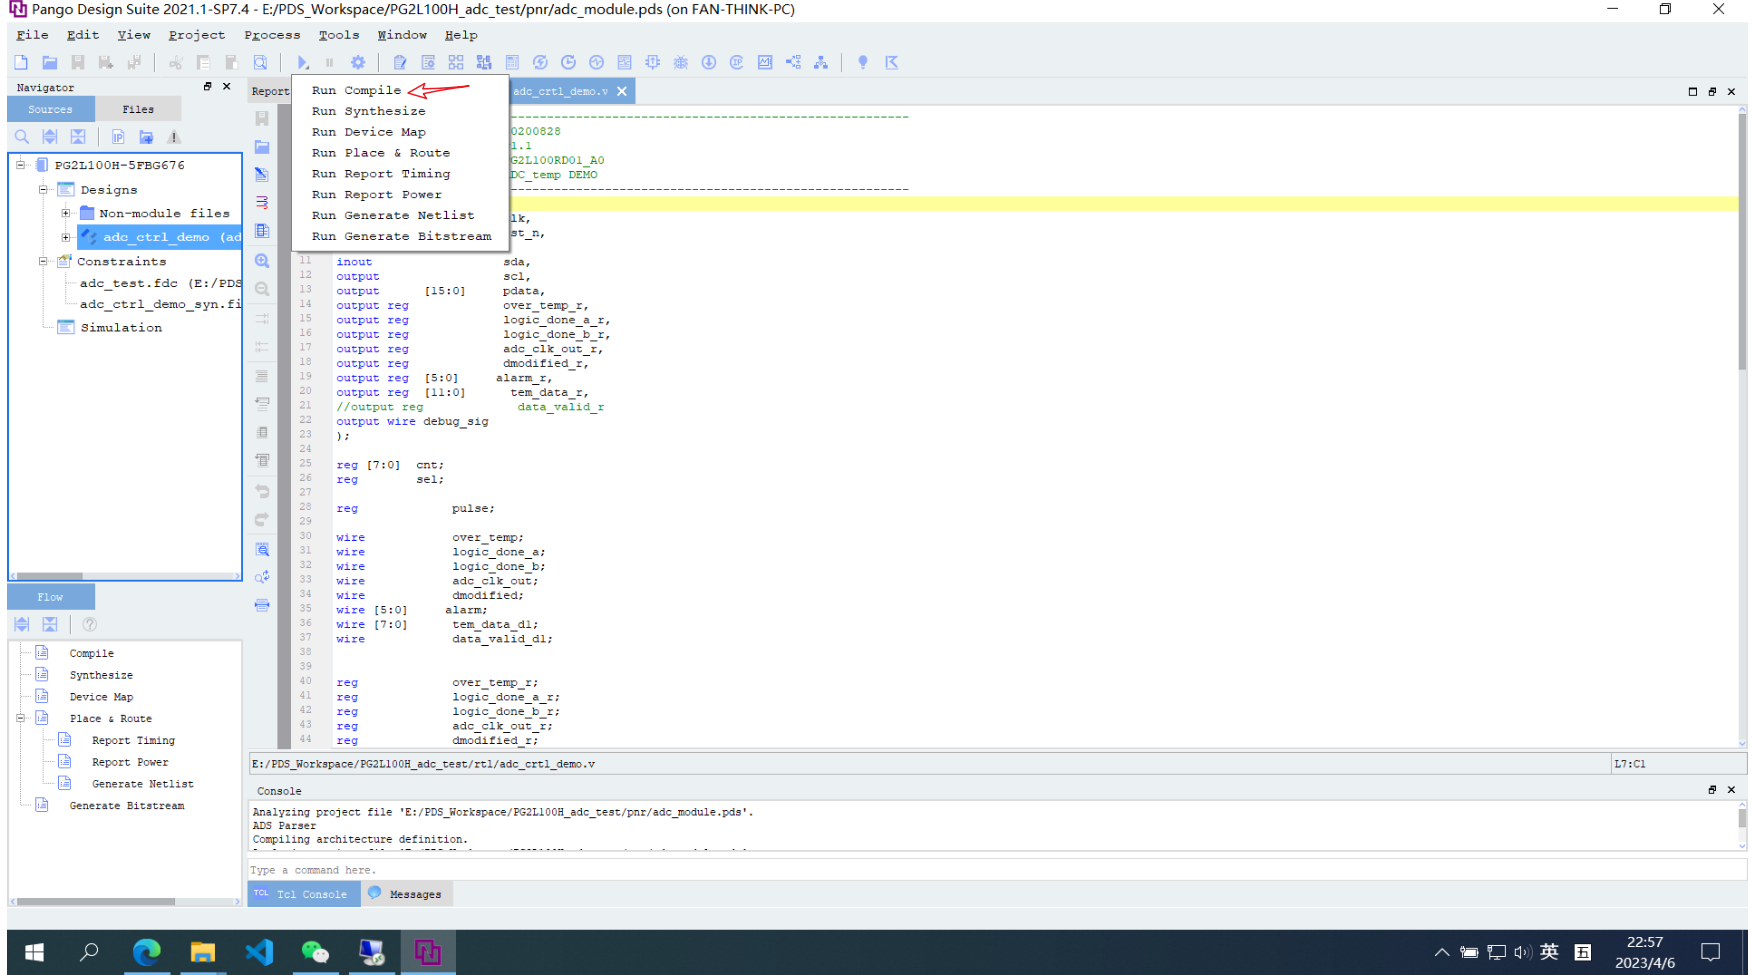
Task: Click the find in file toolbar icon
Action: pyautogui.click(x=260, y=62)
